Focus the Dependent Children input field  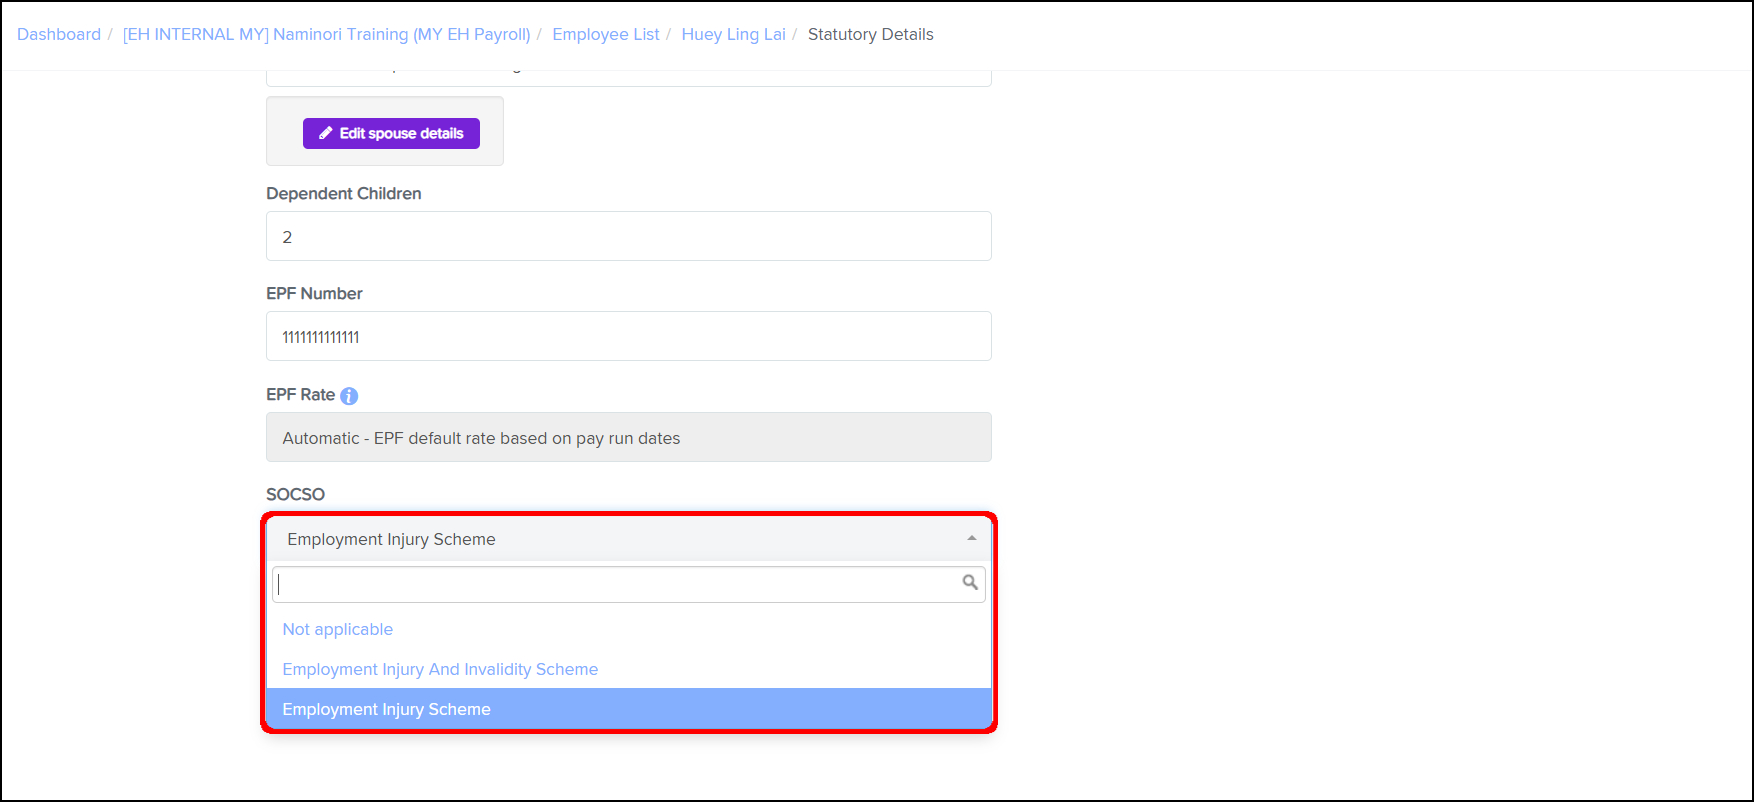tap(628, 237)
